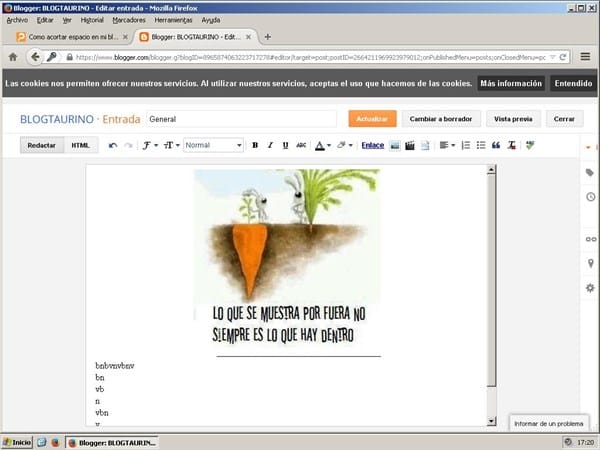600x450 pixels.
Task: Open the font family picker
Action: [150, 145]
